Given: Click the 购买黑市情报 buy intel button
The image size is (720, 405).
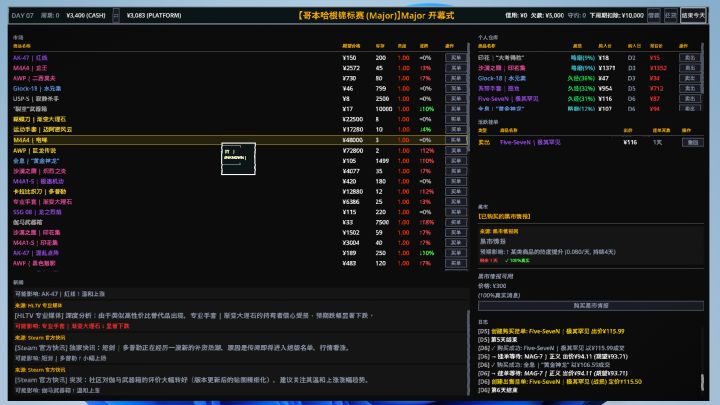Looking at the screenshot, I should point(591,305).
